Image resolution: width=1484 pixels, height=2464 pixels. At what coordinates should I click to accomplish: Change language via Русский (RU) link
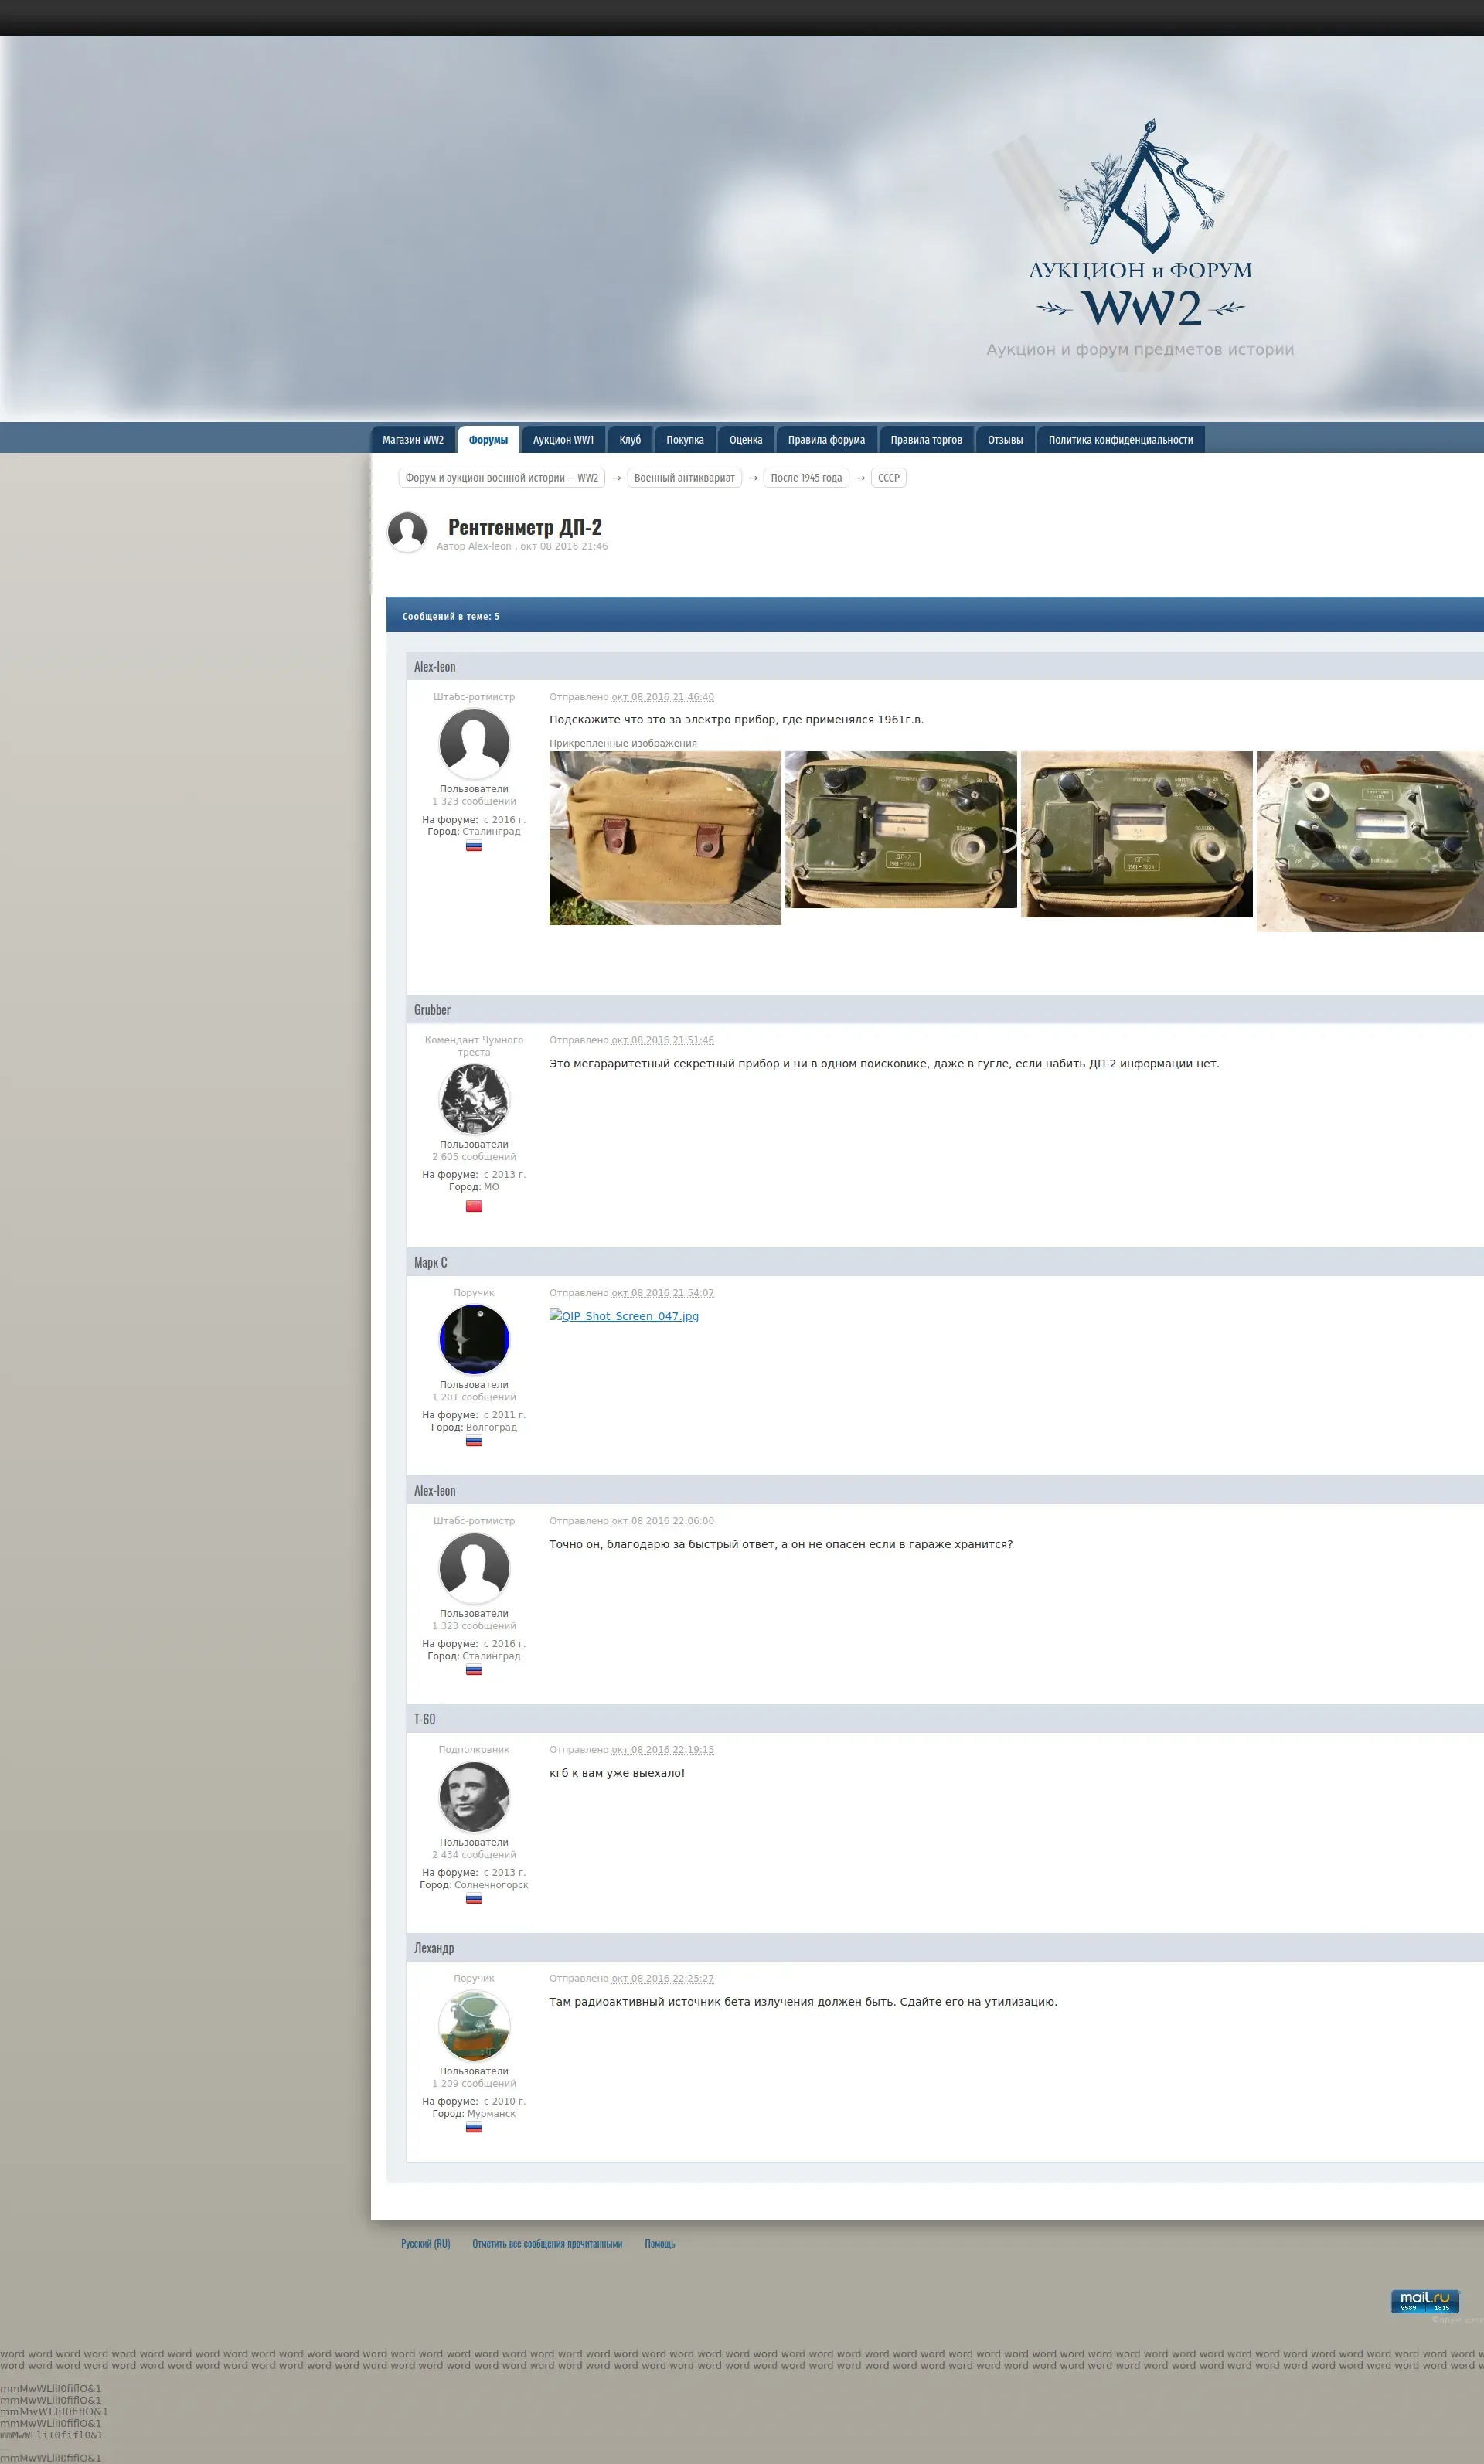point(425,2243)
